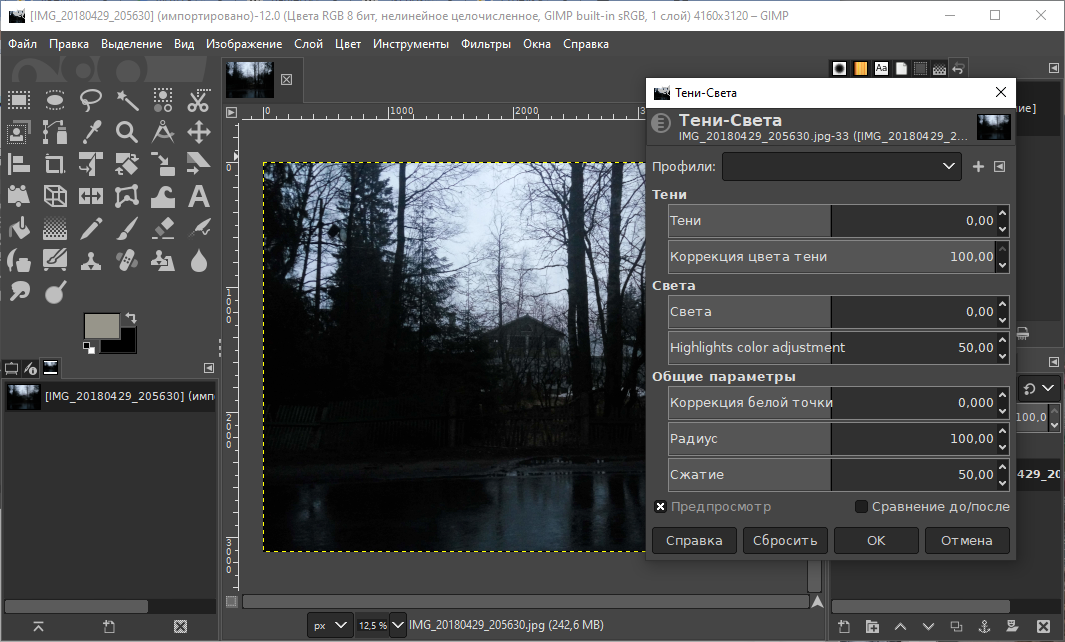
Task: Open the zoom percentage dropdown
Action: pyautogui.click(x=398, y=625)
